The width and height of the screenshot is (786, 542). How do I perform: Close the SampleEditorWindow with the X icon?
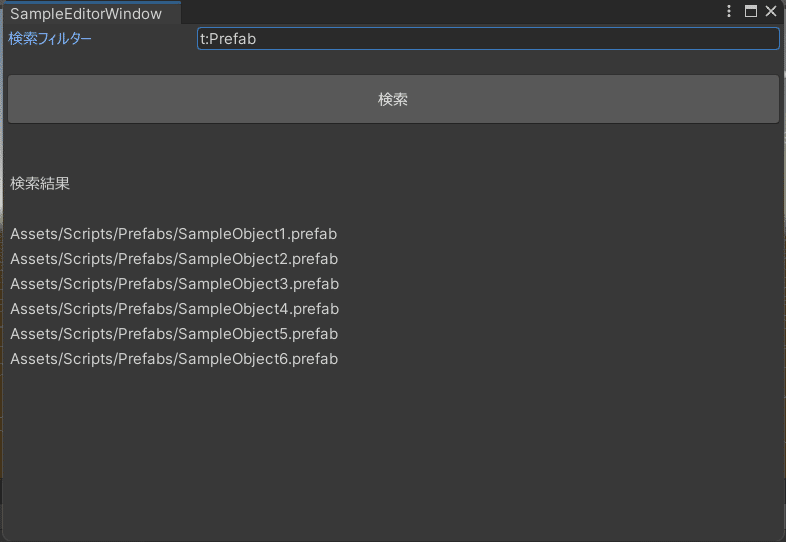(x=771, y=11)
